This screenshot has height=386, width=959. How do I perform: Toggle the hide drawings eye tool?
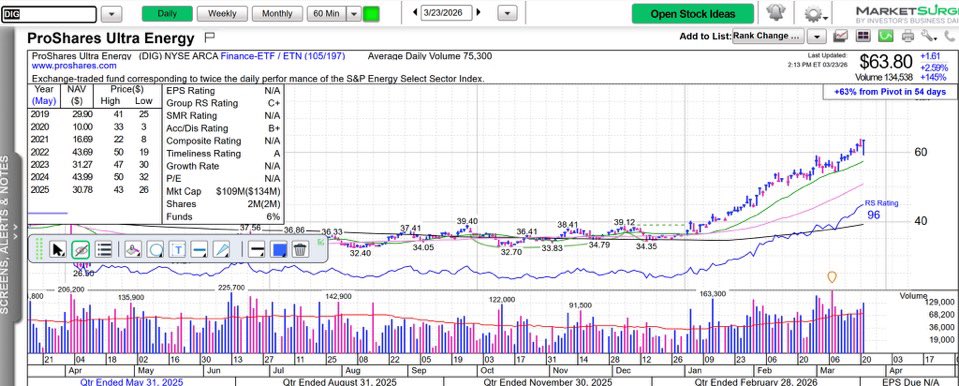80,250
